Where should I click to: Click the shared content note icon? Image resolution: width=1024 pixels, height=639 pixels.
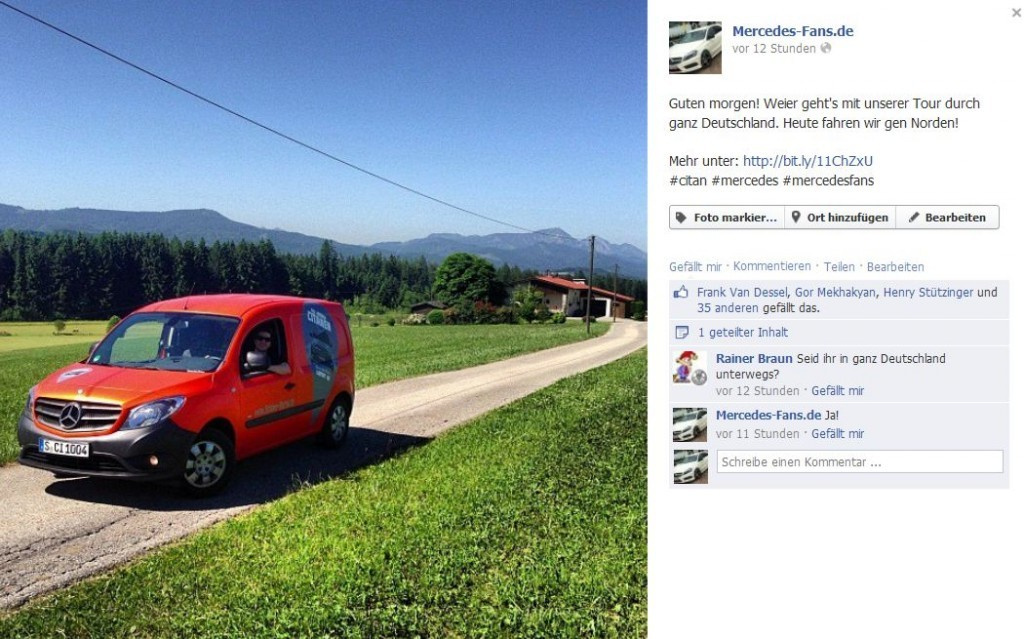pyautogui.click(x=681, y=333)
